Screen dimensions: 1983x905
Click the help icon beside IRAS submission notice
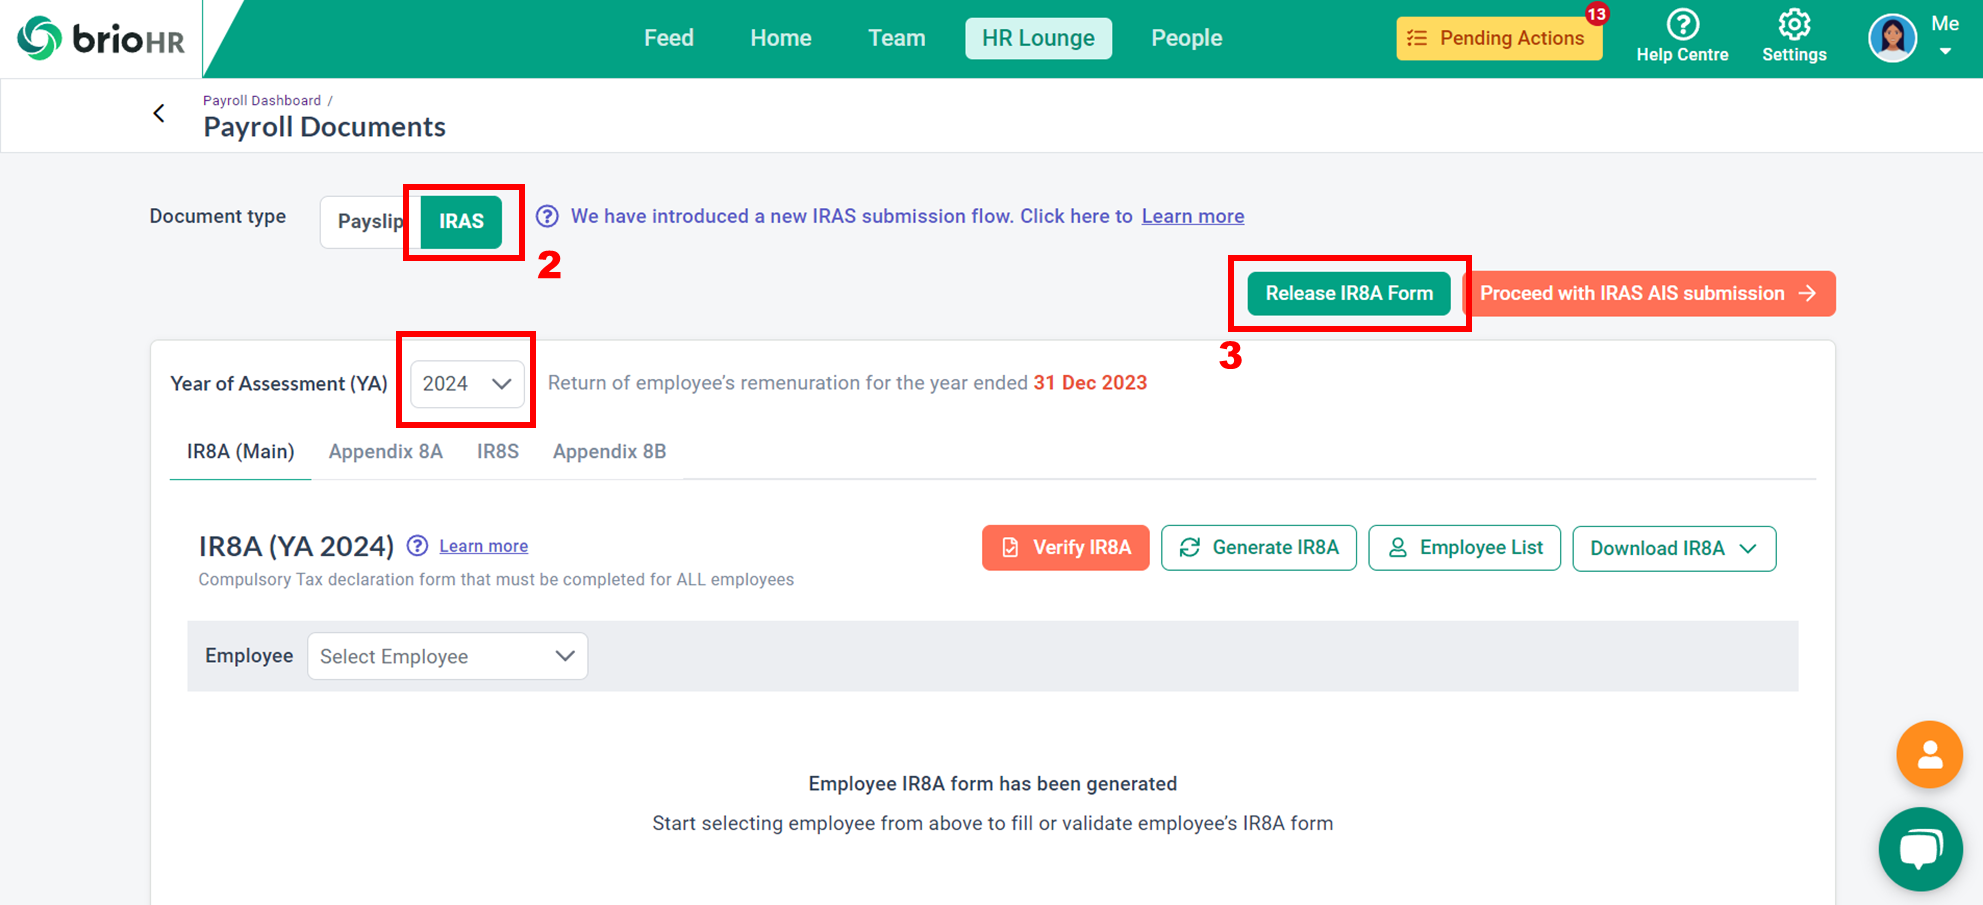pyautogui.click(x=547, y=216)
